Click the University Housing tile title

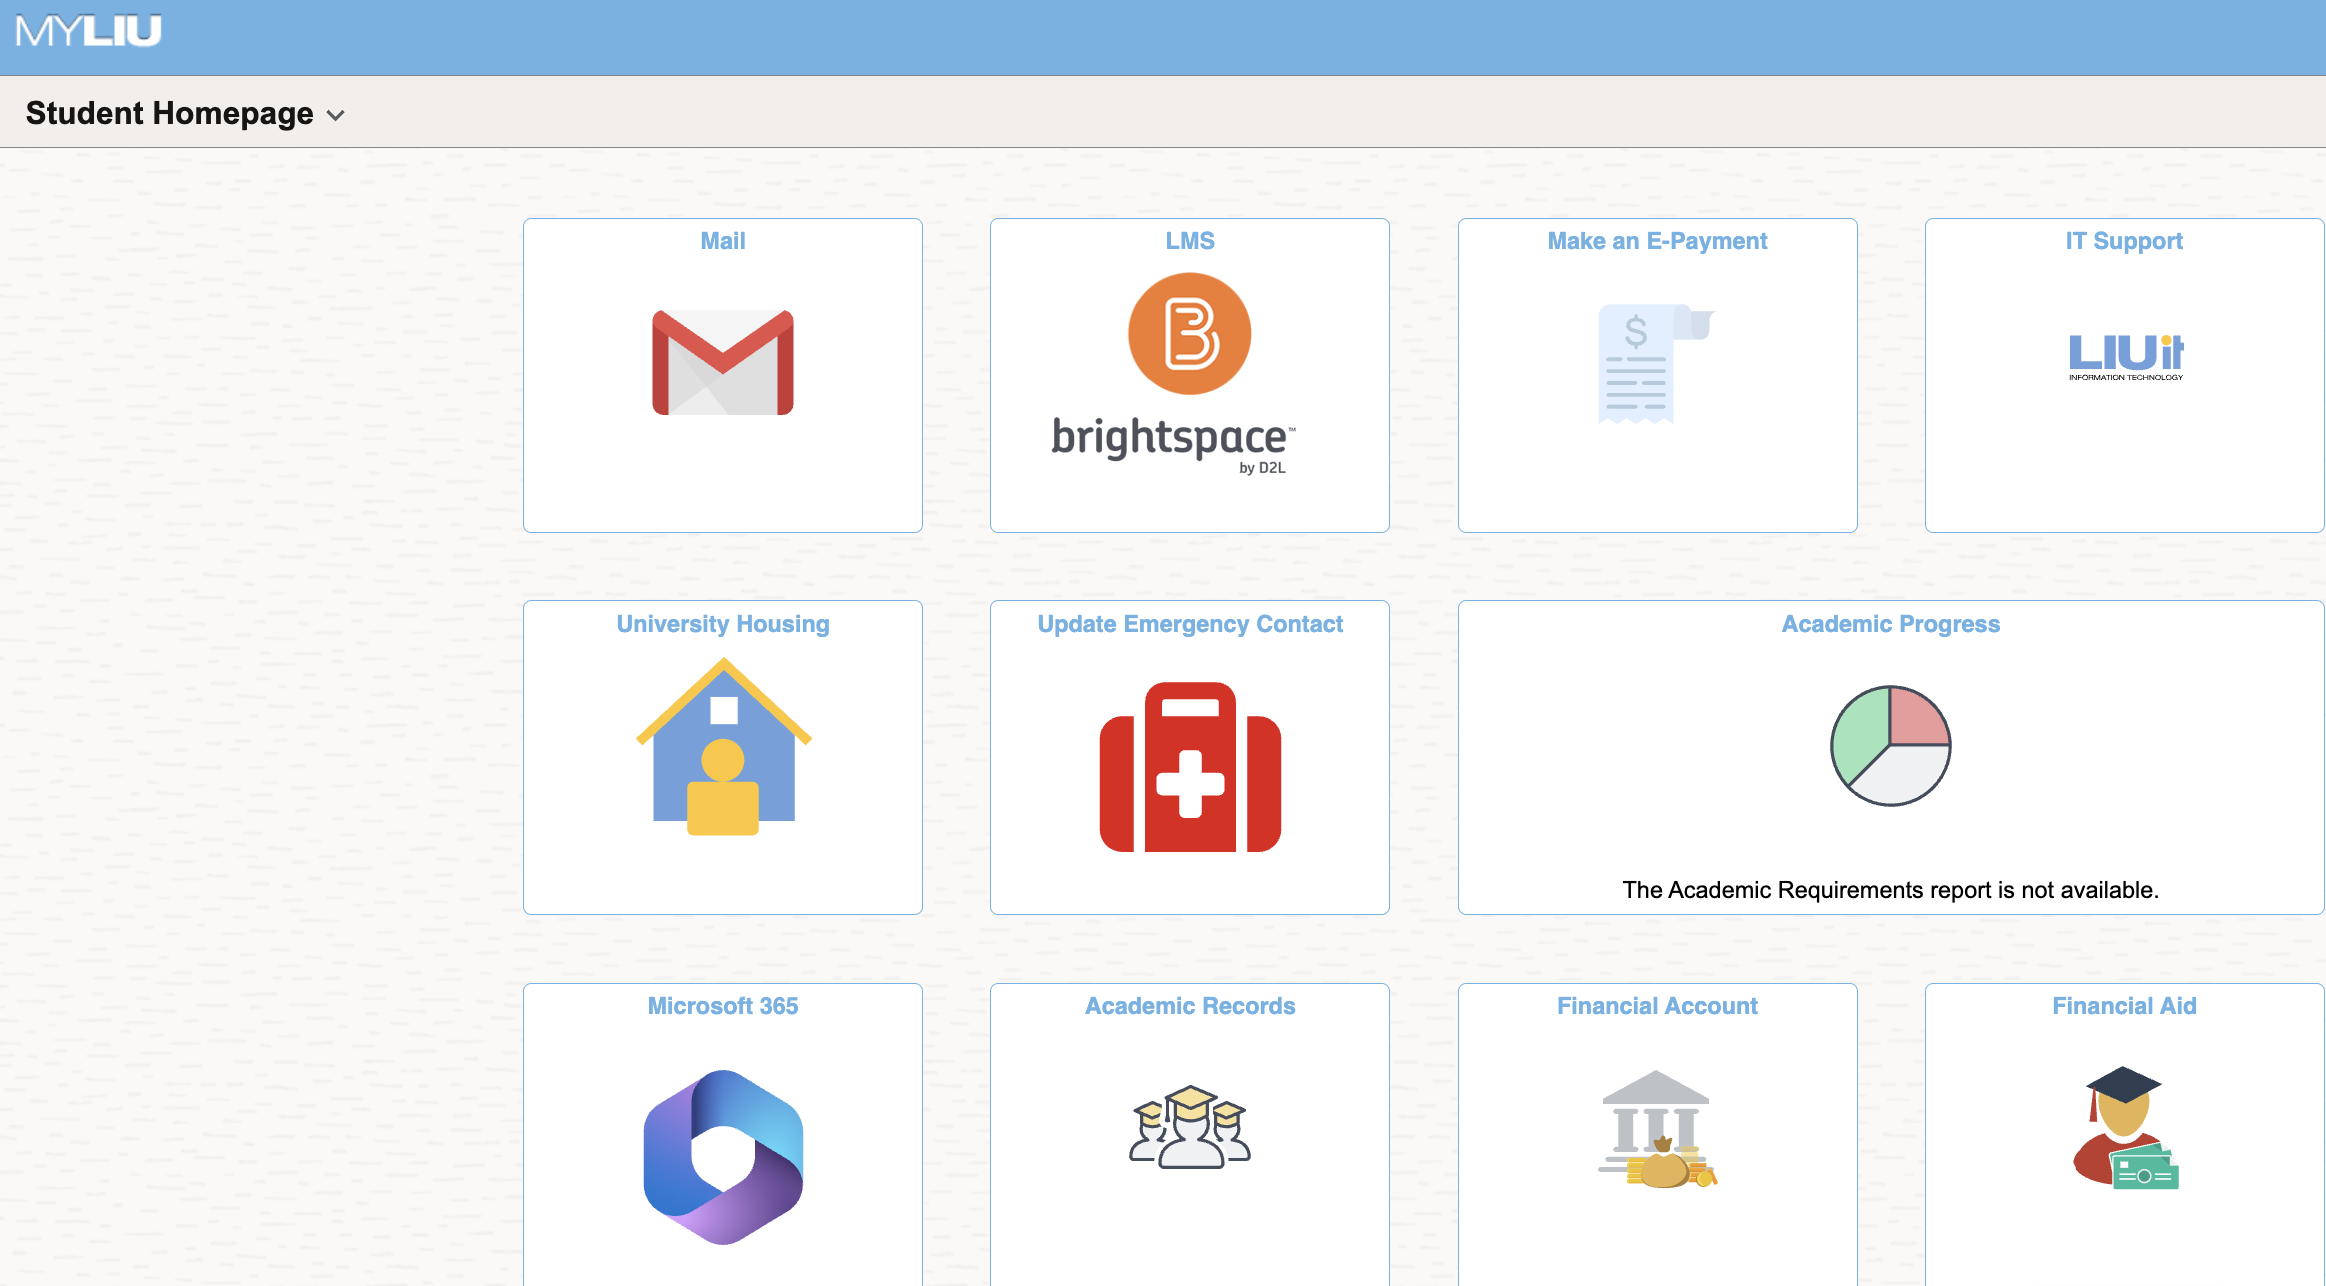point(723,624)
